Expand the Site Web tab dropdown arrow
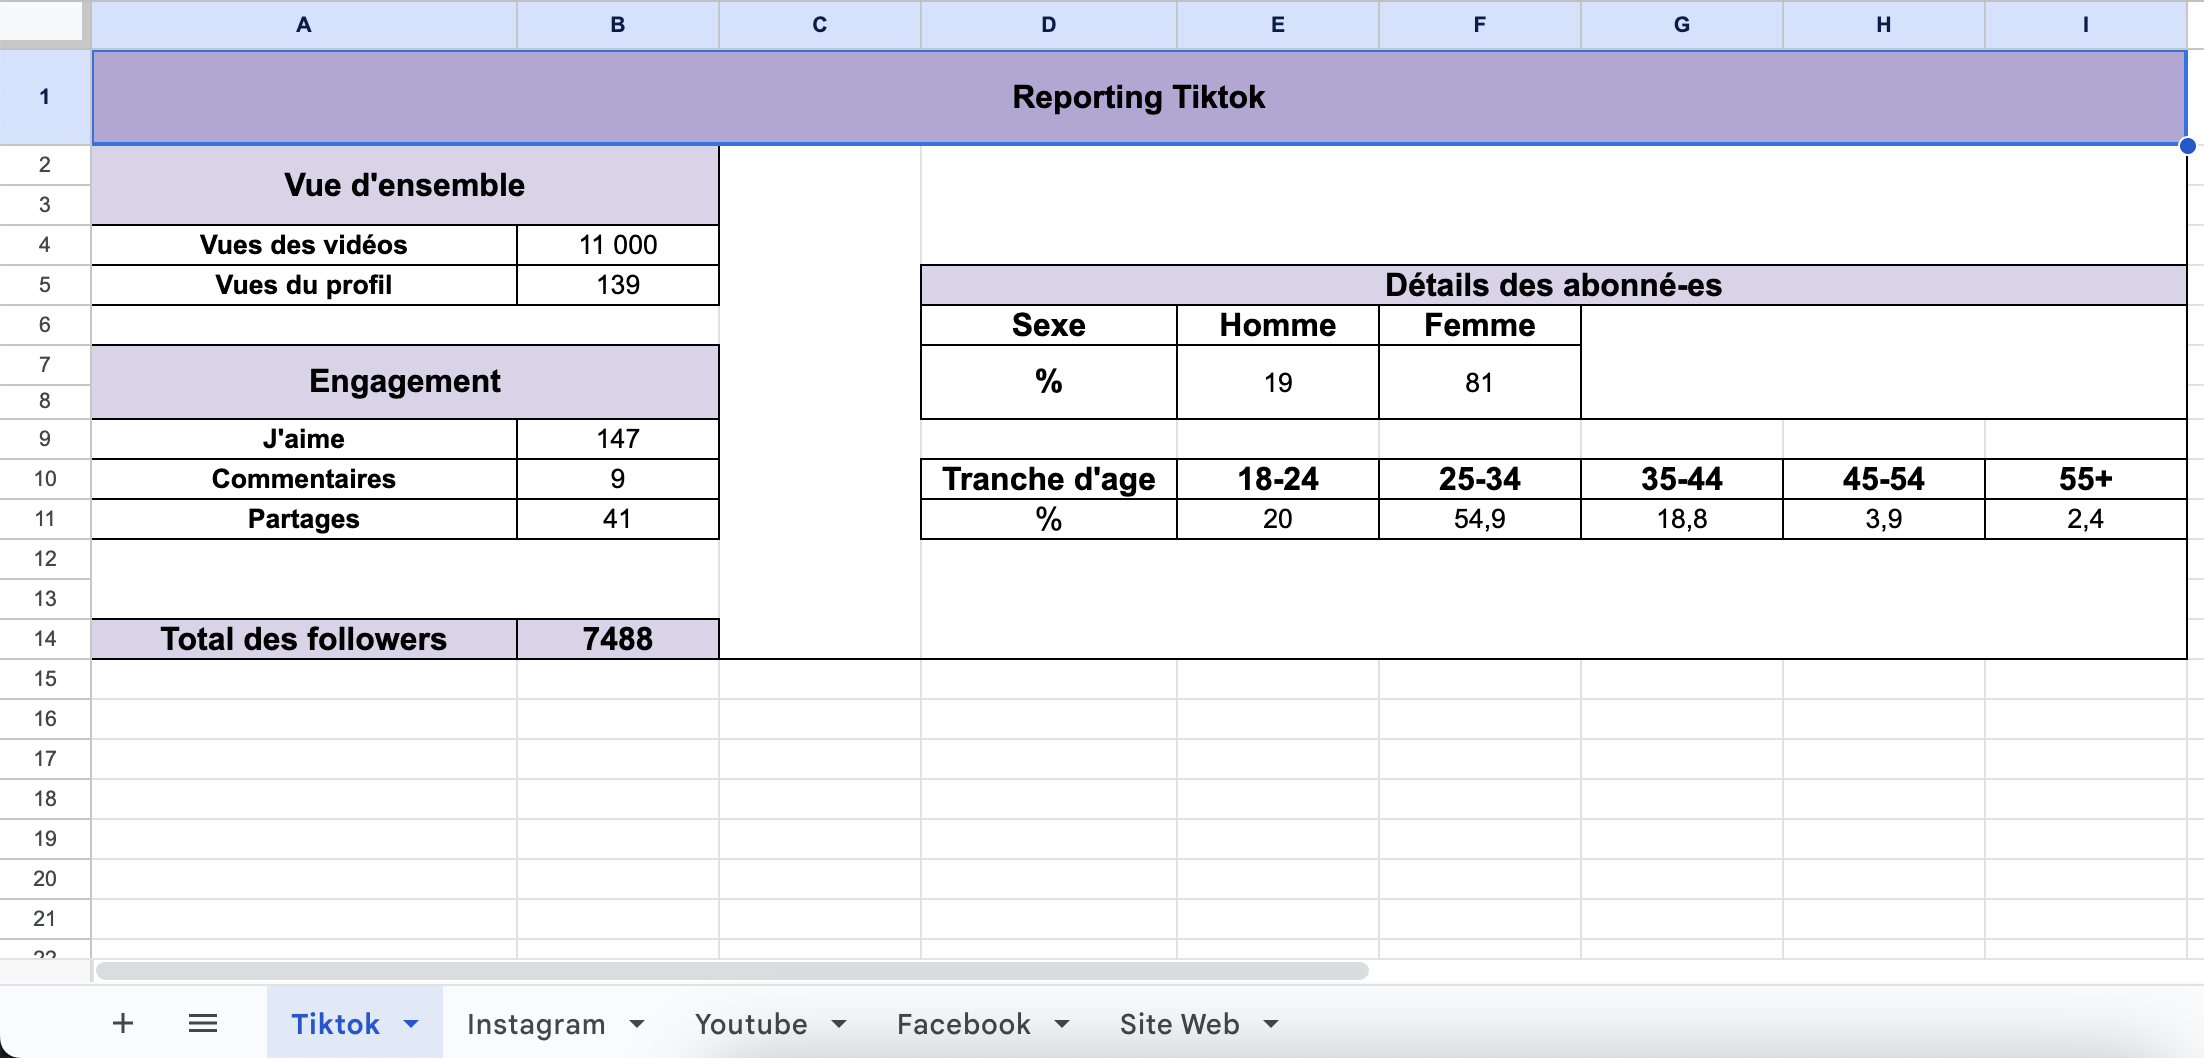Viewport: 2204px width, 1058px height. (x=1271, y=1024)
